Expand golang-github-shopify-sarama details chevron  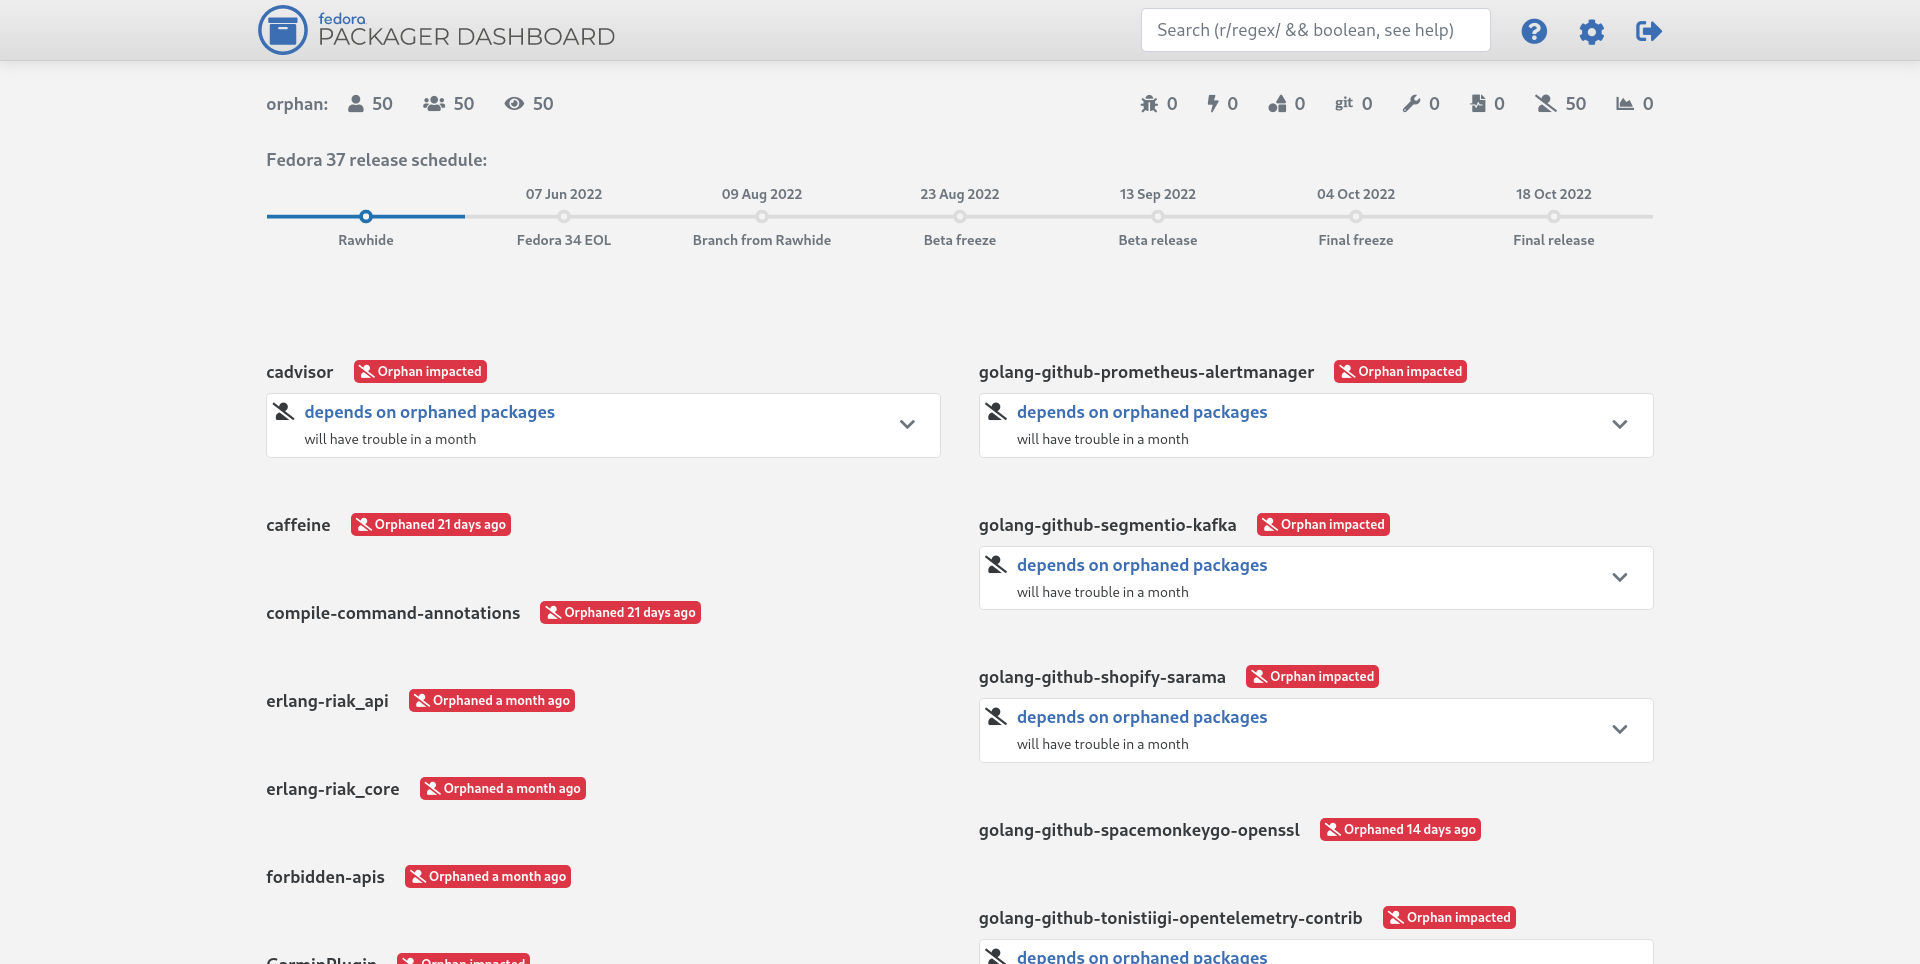click(1620, 730)
